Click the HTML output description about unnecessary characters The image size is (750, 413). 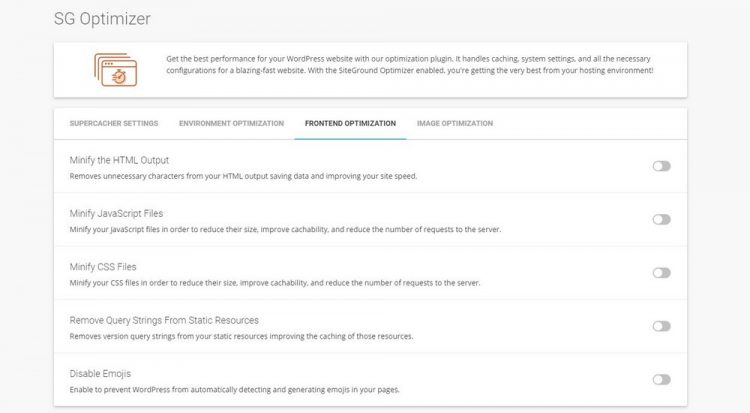tap(242, 176)
